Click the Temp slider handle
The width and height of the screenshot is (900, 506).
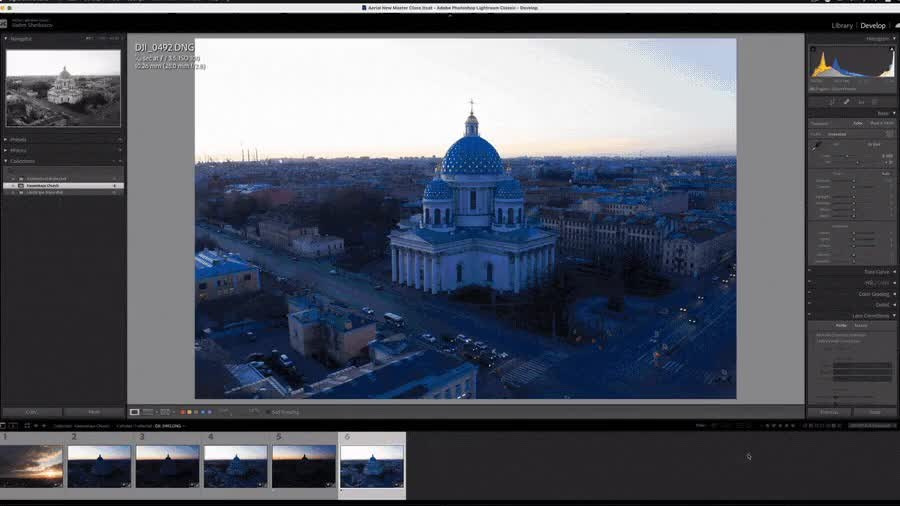tap(847, 155)
